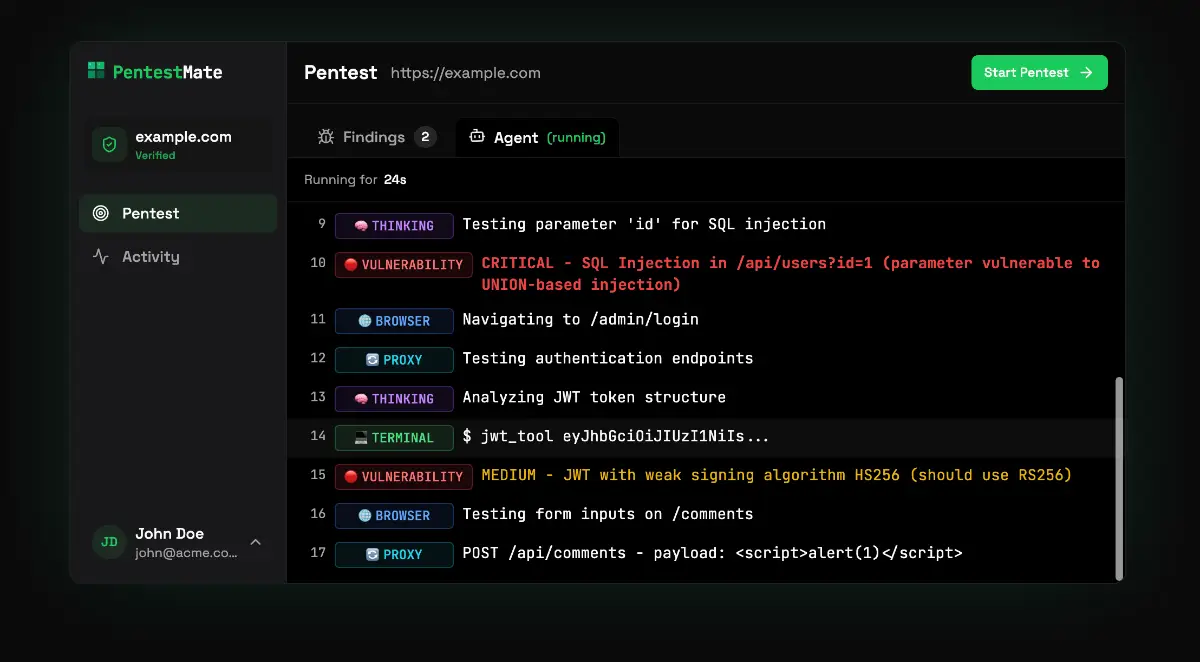Click the bug icon on Findings tab
This screenshot has width=1200, height=662.
pos(326,137)
